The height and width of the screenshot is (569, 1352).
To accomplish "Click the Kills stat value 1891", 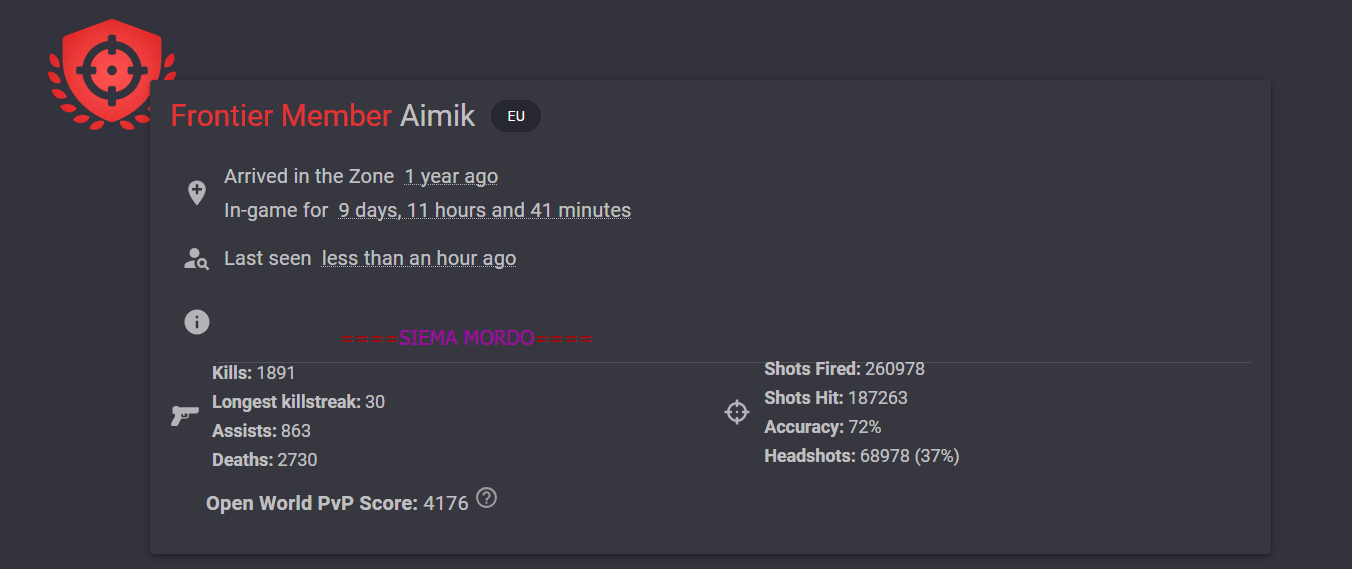I will tap(276, 373).
